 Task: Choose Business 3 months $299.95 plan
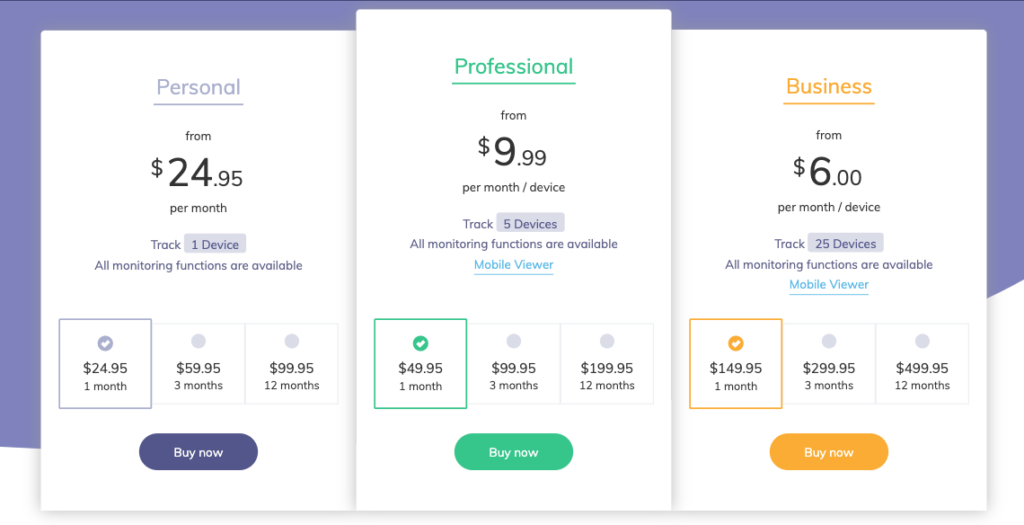[x=829, y=364]
